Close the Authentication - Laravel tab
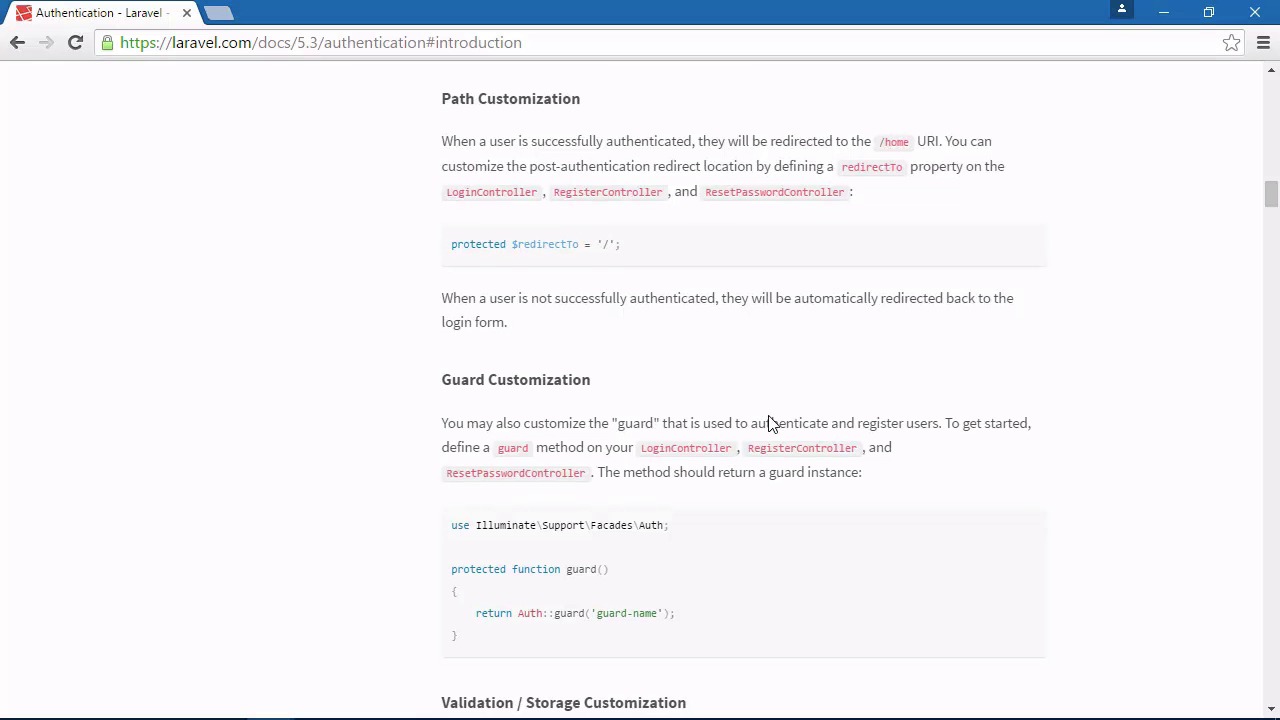Screen dimensions: 1280x720 click(x=186, y=13)
